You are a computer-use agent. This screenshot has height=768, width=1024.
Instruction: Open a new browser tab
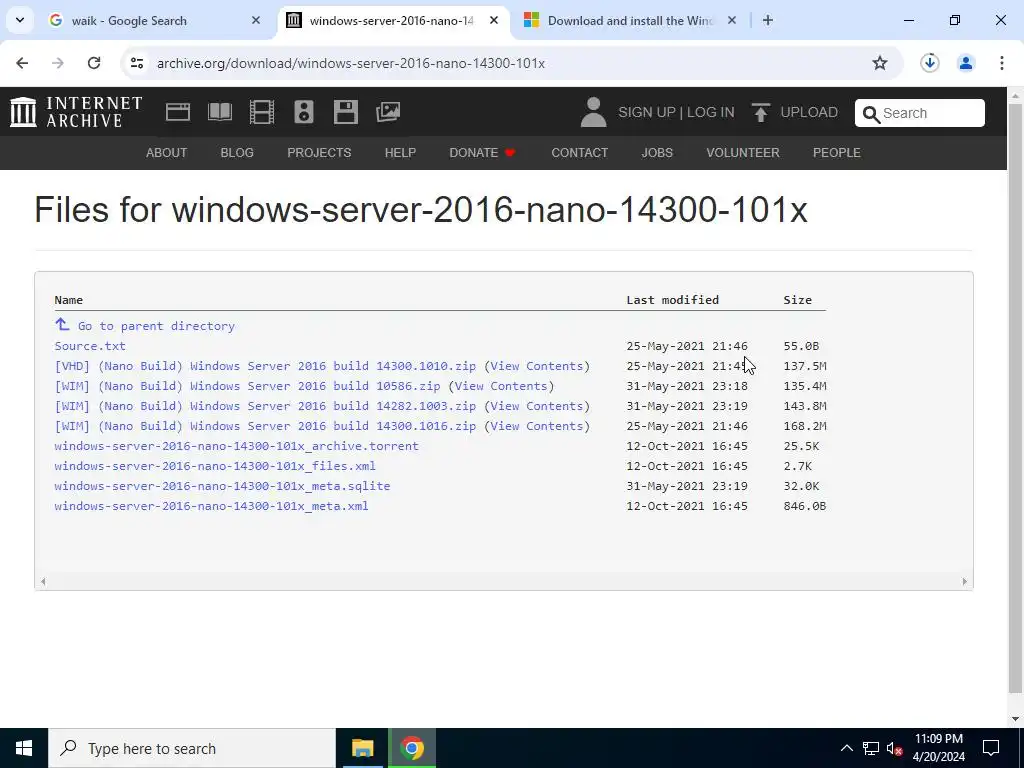[768, 20]
